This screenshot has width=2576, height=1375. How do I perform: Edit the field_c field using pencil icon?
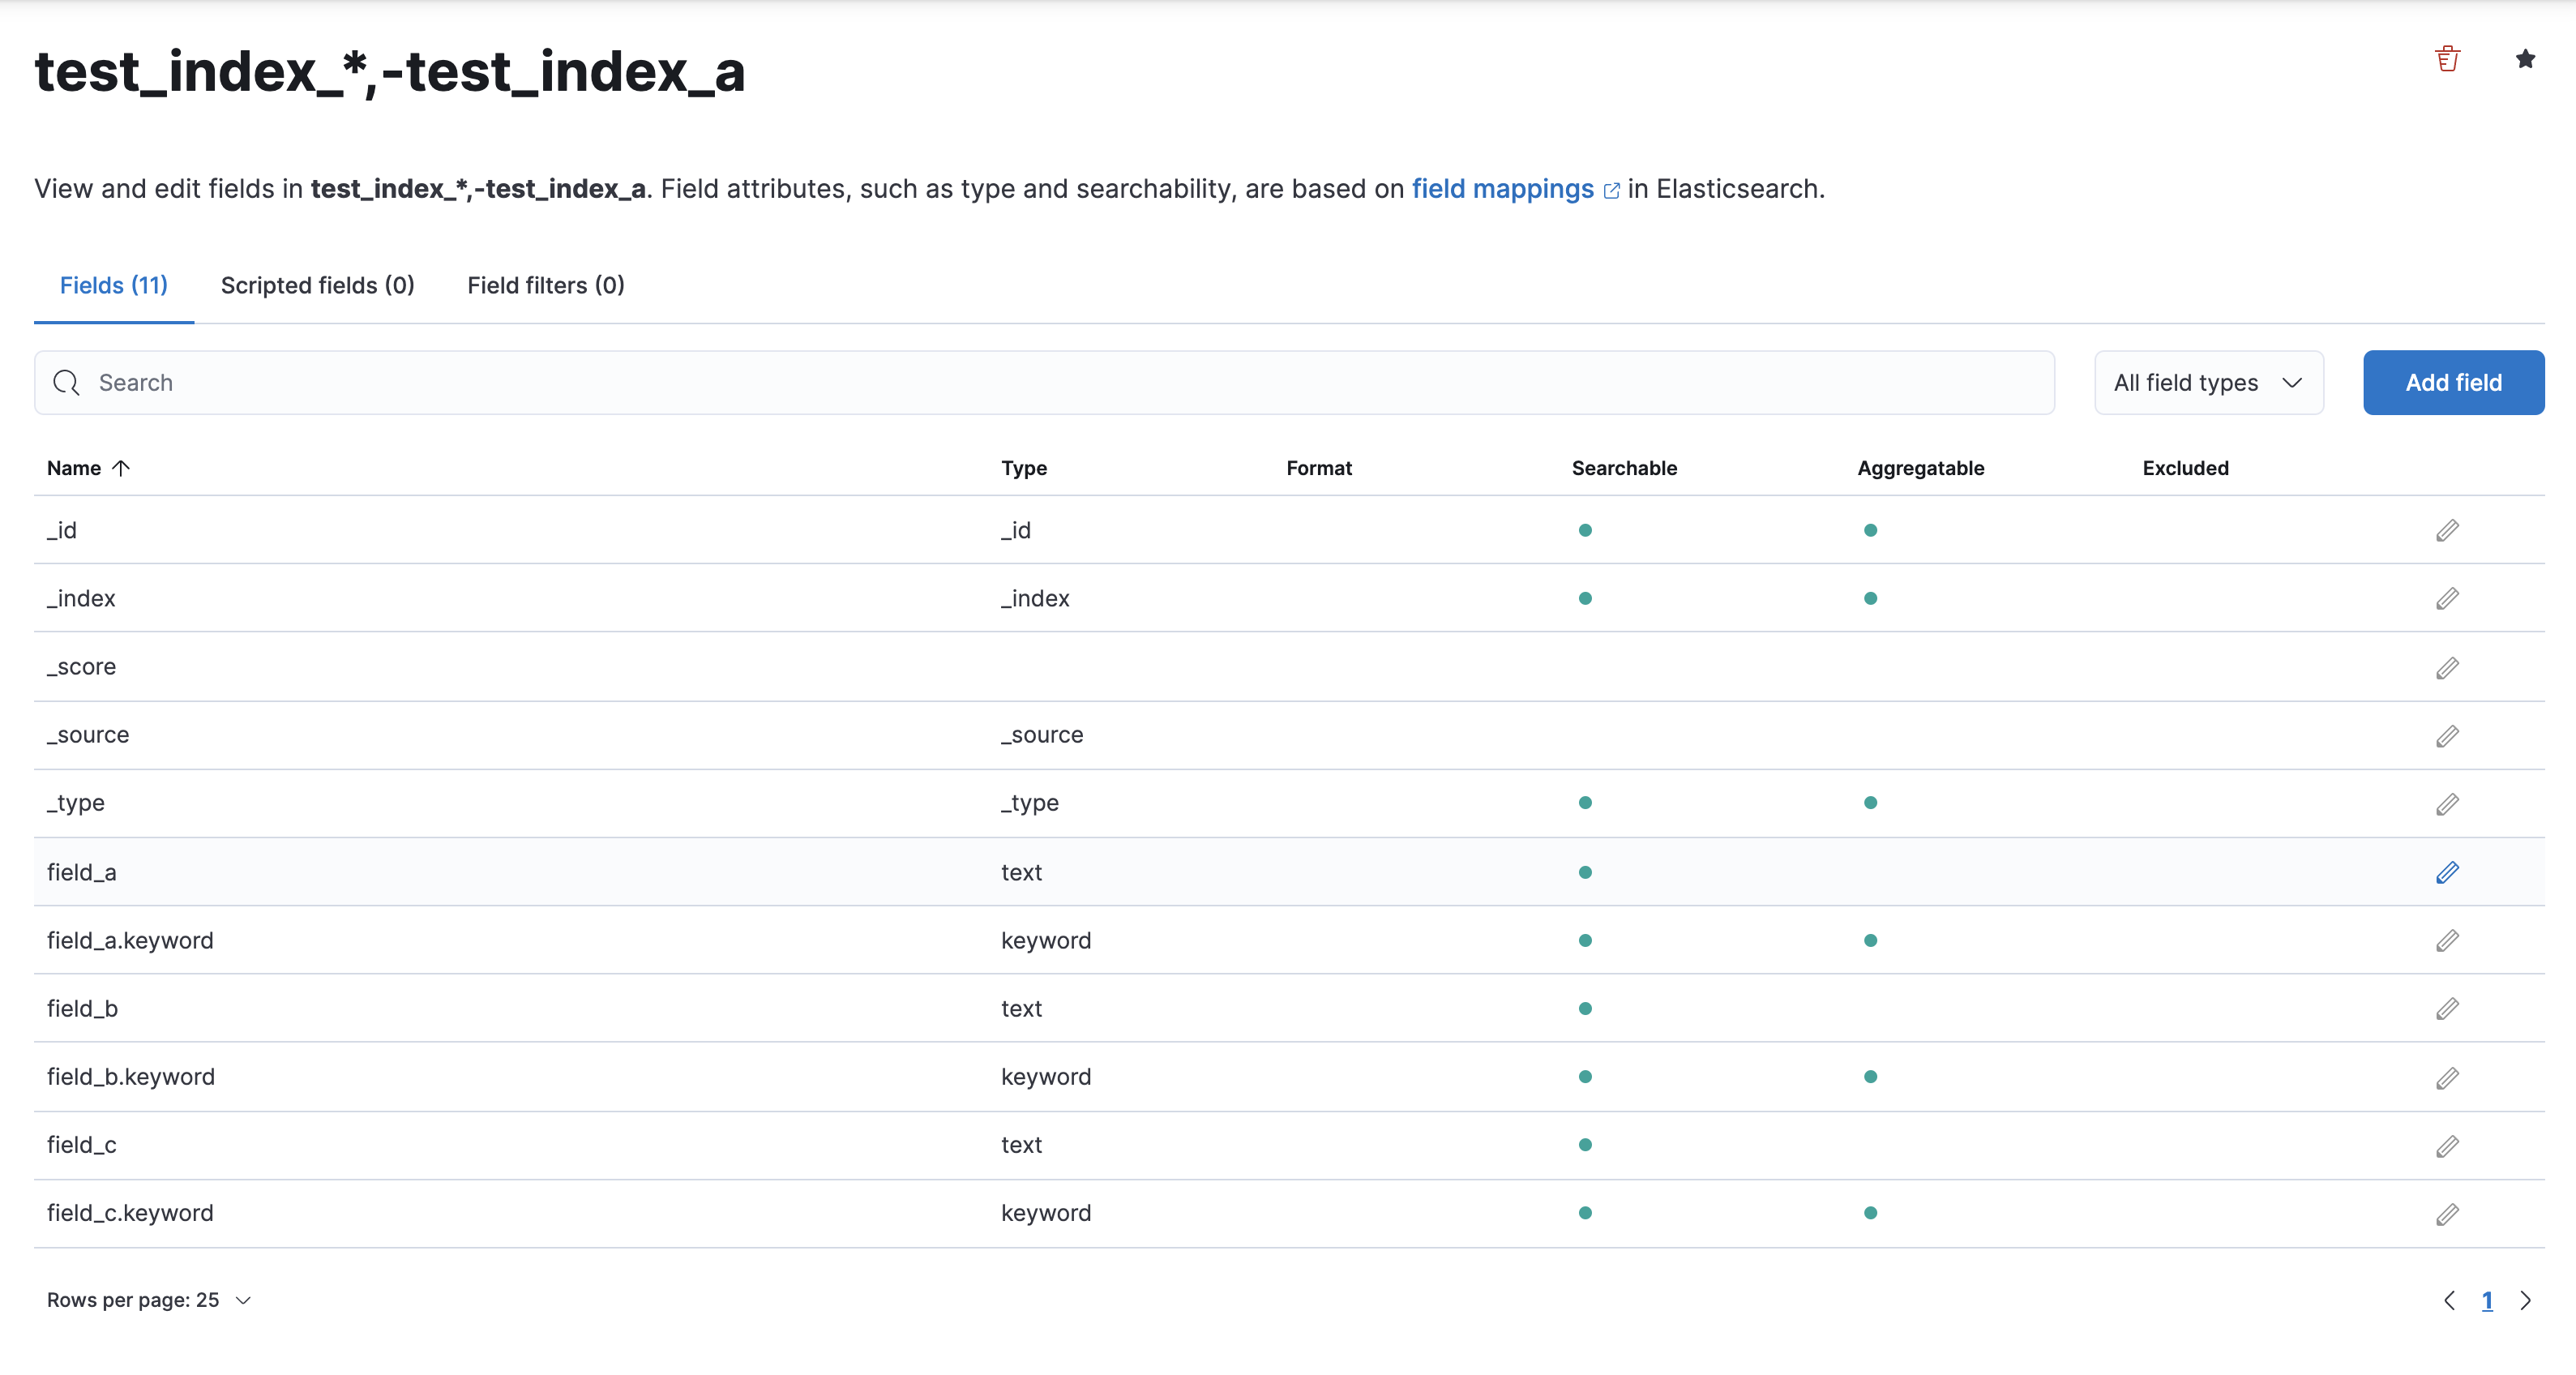(2448, 1145)
